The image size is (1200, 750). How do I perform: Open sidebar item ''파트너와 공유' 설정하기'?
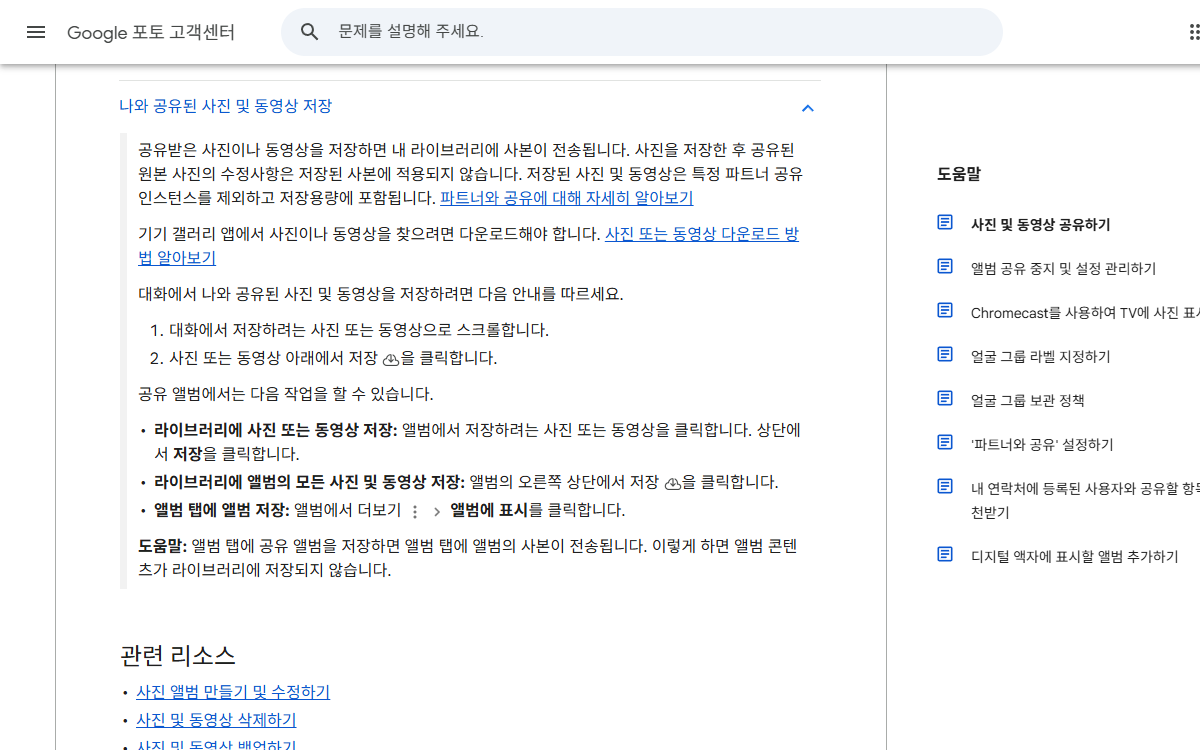coord(1042,445)
